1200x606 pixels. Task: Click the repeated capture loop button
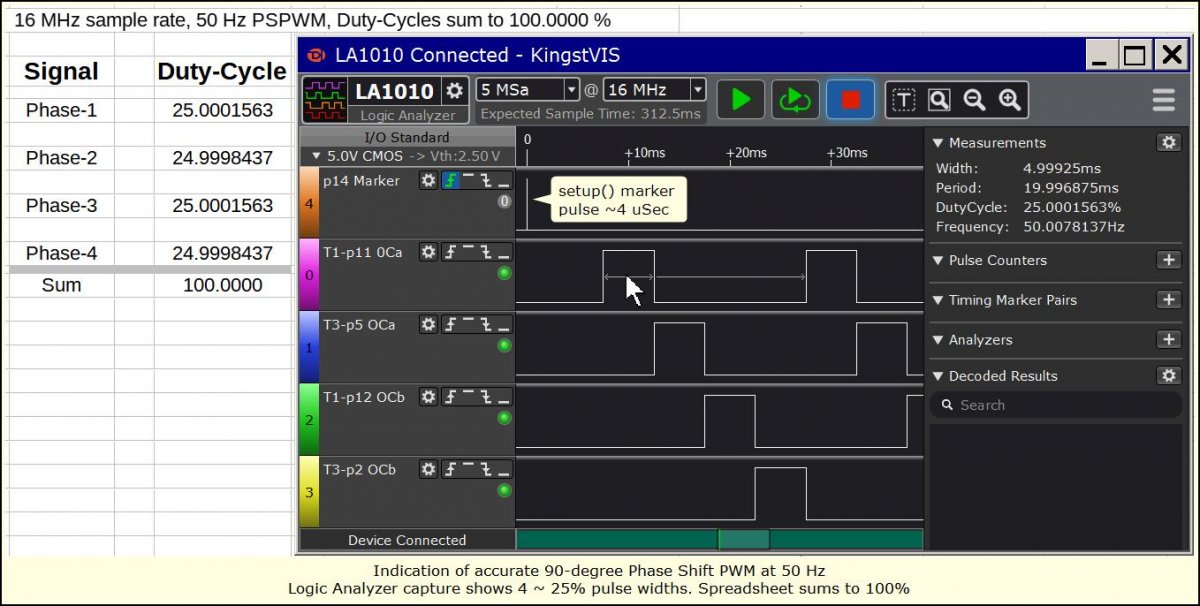tap(795, 99)
